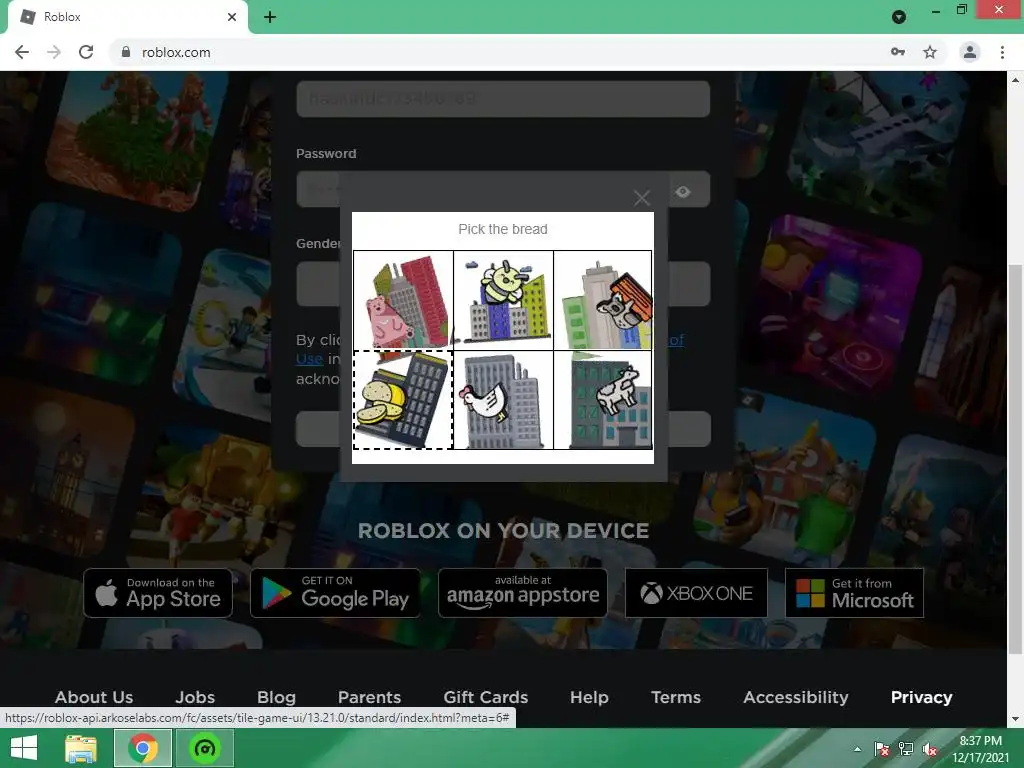Image resolution: width=1024 pixels, height=768 pixels.
Task: Open the Xbox One badge
Action: (696, 593)
